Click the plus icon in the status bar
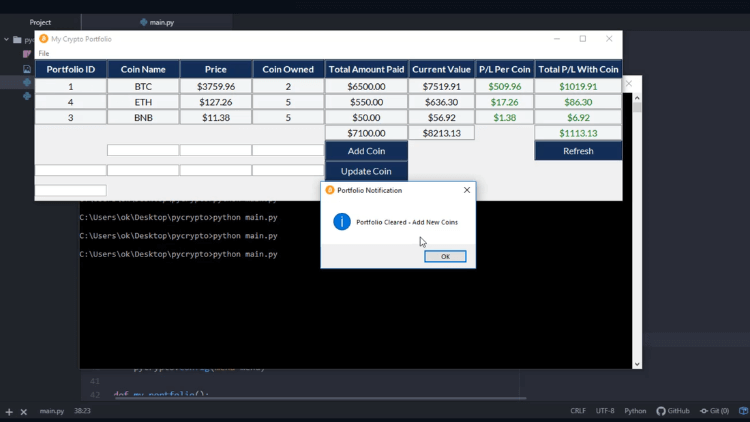This screenshot has height=422, width=750. [x=9, y=411]
